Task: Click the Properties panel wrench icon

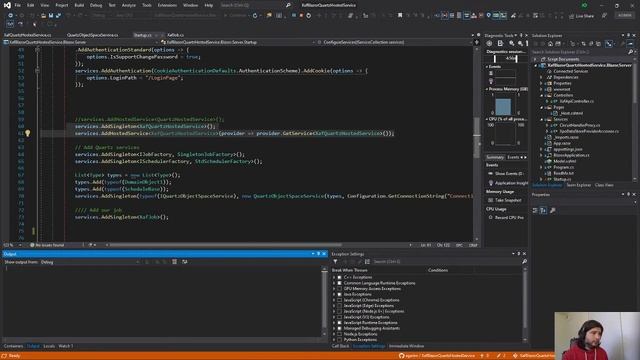Action: click(553, 210)
